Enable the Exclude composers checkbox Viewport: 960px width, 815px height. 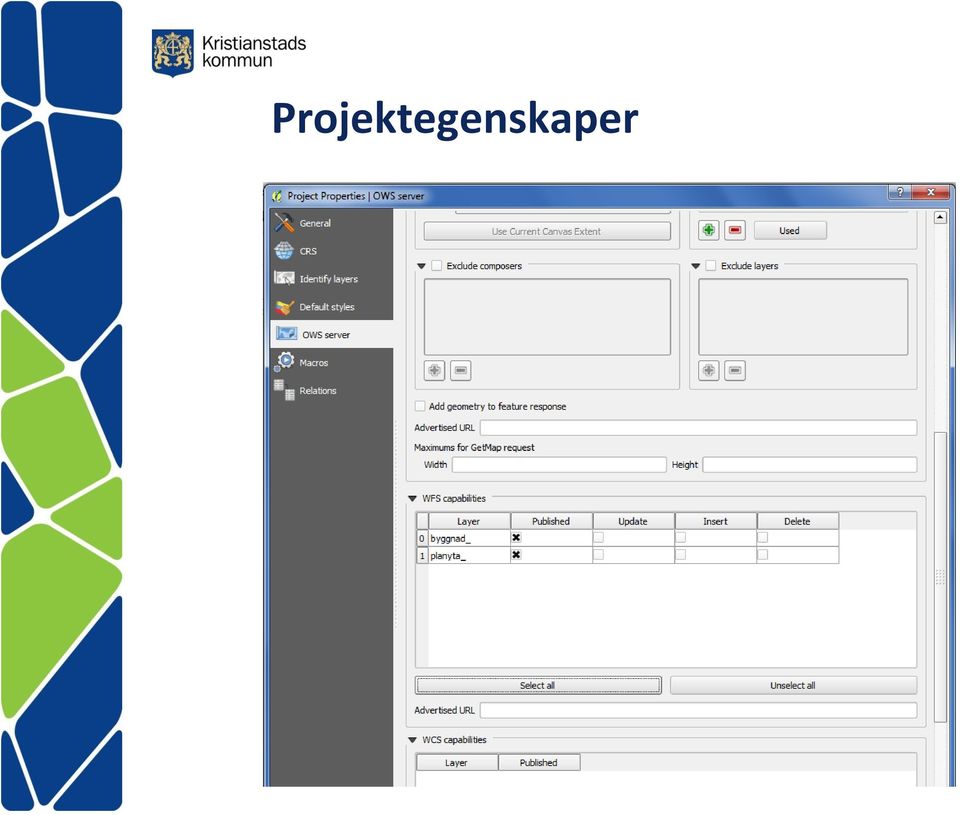[437, 266]
